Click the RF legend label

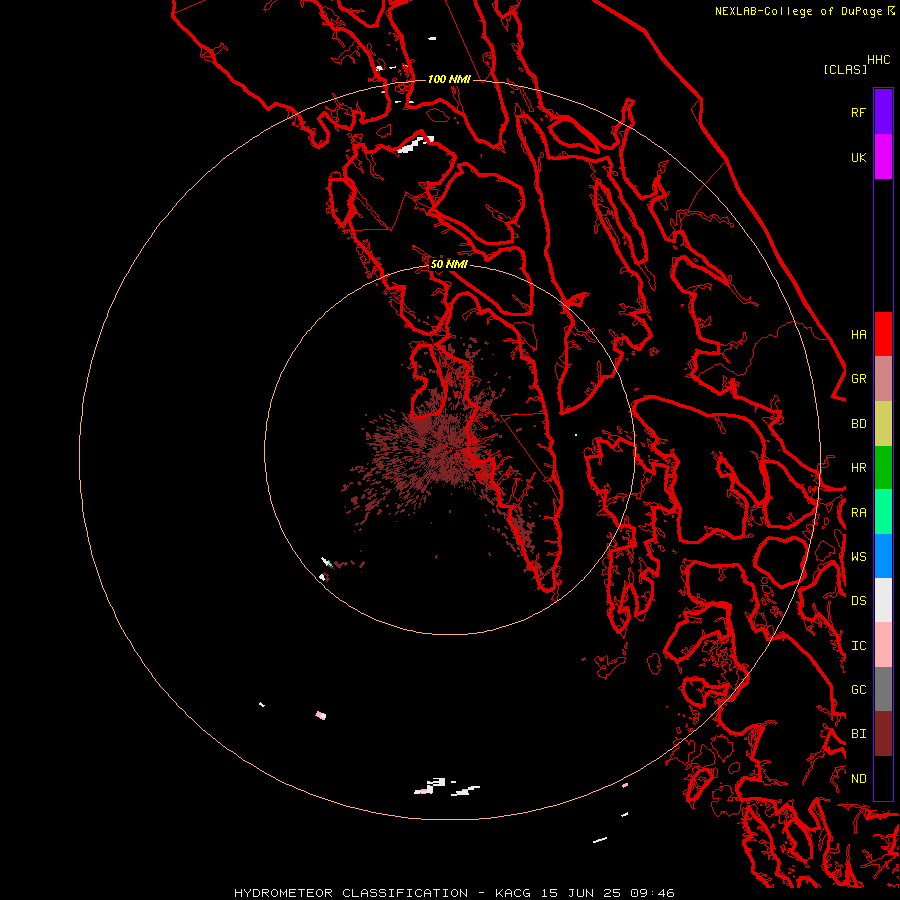pos(858,112)
